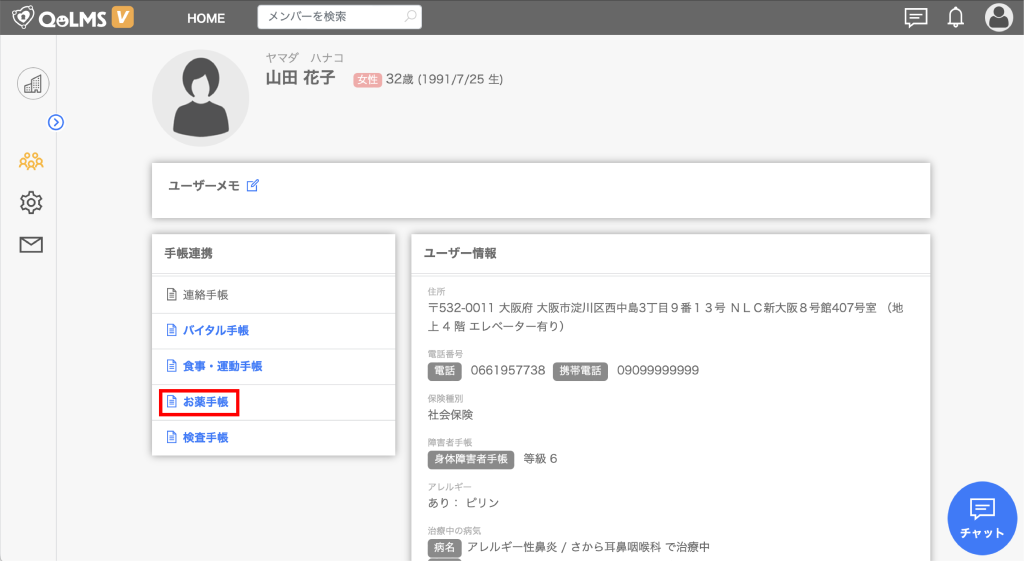Click the member search input field

point(330,17)
